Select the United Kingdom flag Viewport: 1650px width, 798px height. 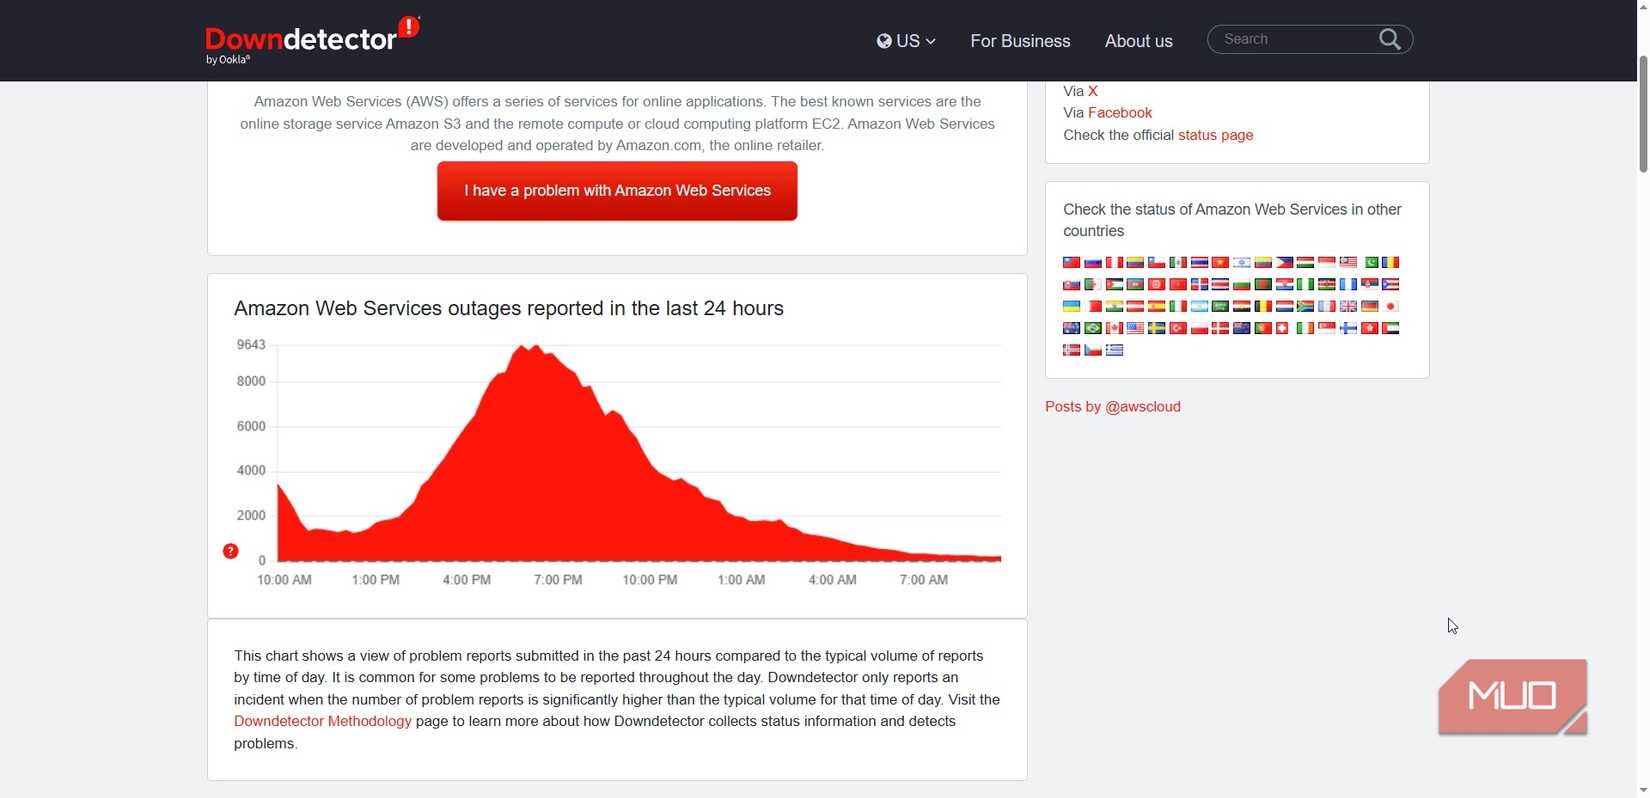tap(1349, 306)
